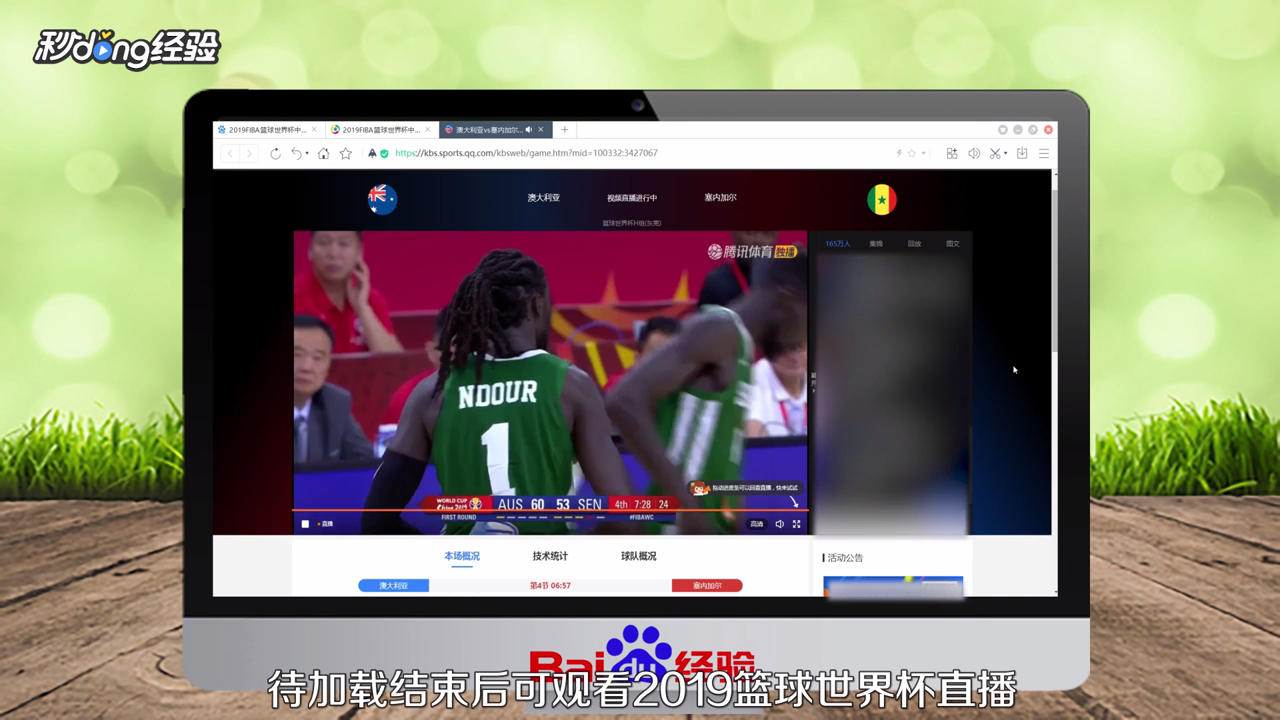
Task: Select 图文 text-live tab
Action: (x=952, y=244)
